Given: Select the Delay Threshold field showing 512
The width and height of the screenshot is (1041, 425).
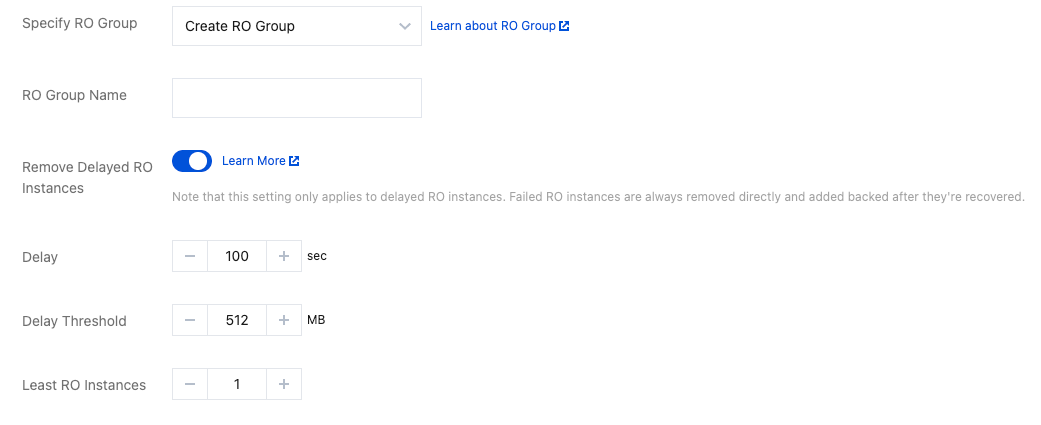Looking at the screenshot, I should tap(237, 321).
